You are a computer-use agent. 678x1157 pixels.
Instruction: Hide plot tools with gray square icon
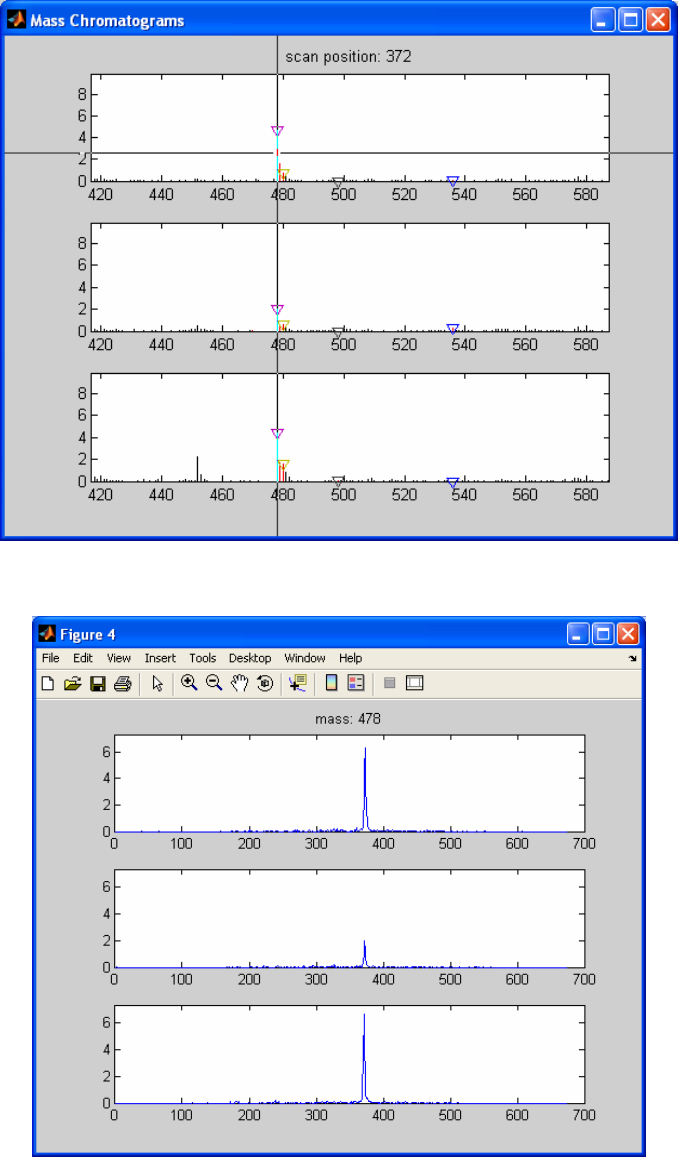click(390, 683)
